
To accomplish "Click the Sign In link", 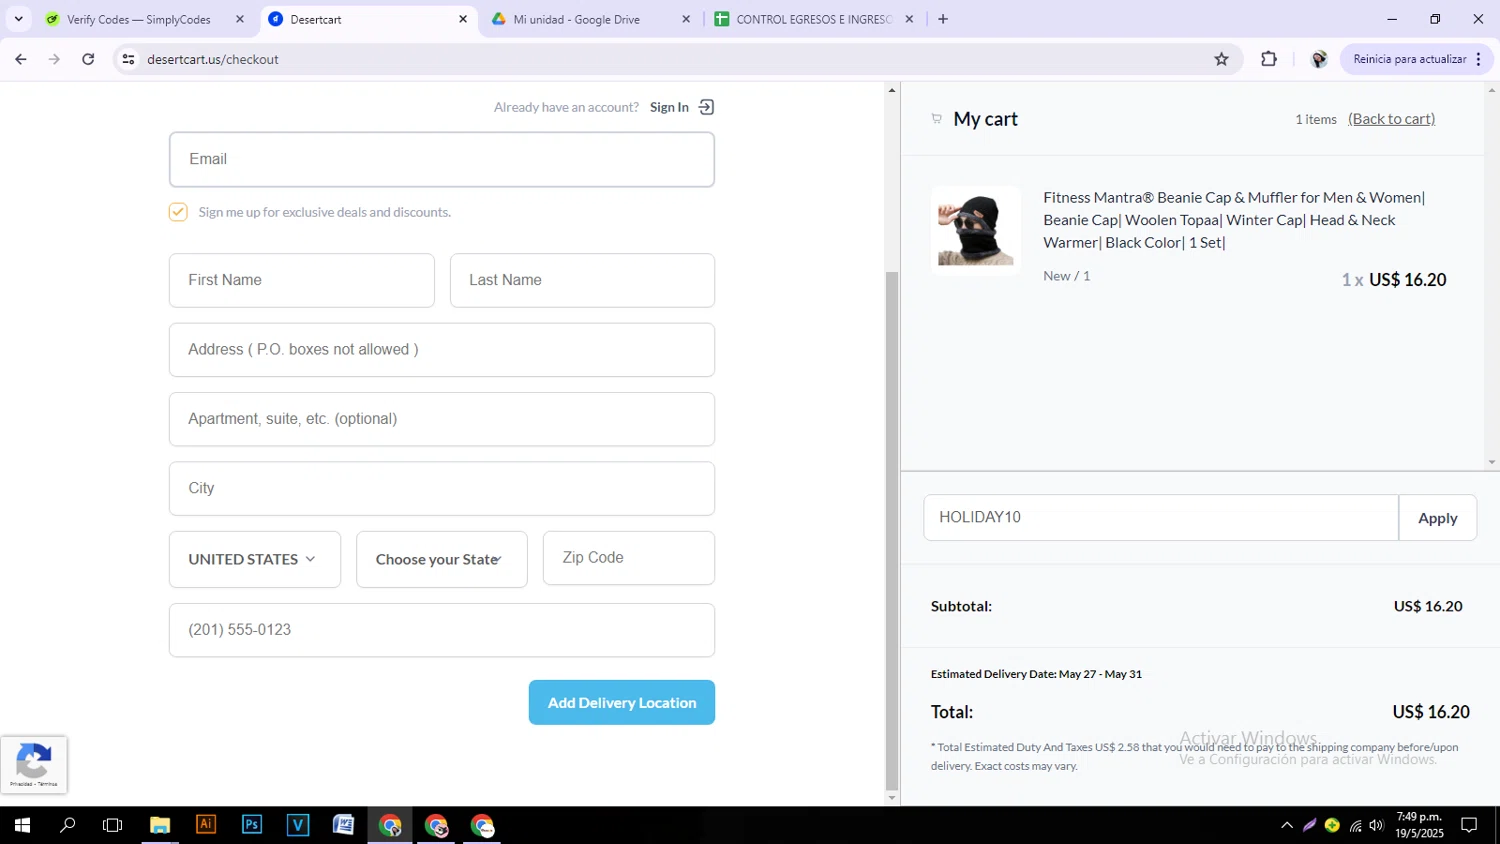I will tap(669, 107).
